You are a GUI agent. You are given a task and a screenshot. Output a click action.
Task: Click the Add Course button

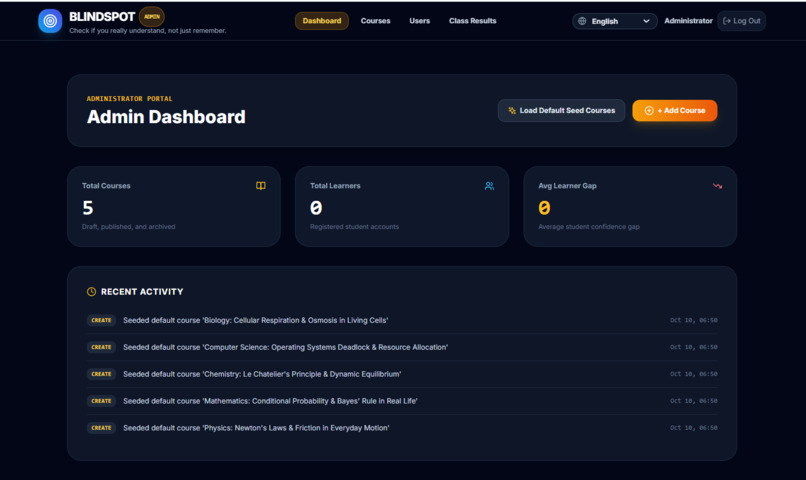pos(674,110)
